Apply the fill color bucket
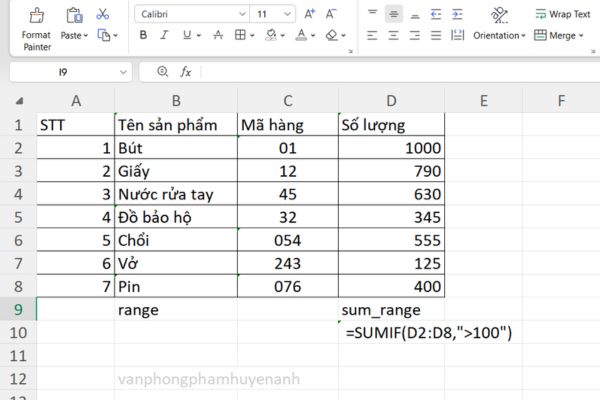600x400 pixels. click(x=271, y=35)
